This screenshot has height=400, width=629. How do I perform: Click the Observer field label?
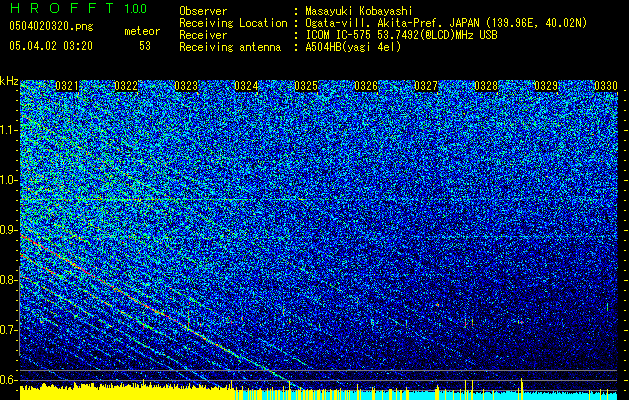point(203,11)
